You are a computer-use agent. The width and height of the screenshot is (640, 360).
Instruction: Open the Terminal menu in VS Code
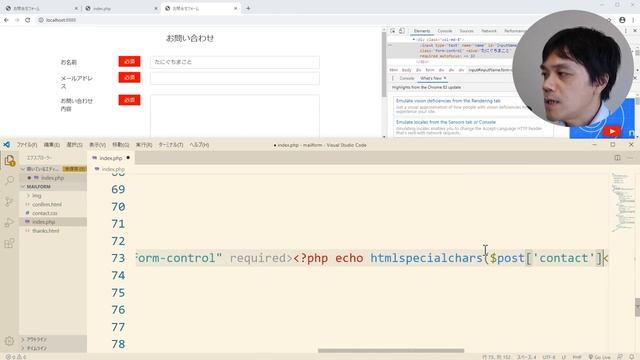click(171, 144)
